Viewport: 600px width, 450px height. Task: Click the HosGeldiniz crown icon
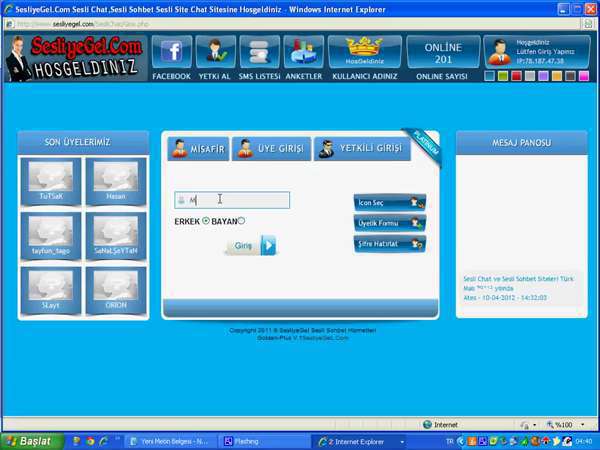[x=364, y=50]
